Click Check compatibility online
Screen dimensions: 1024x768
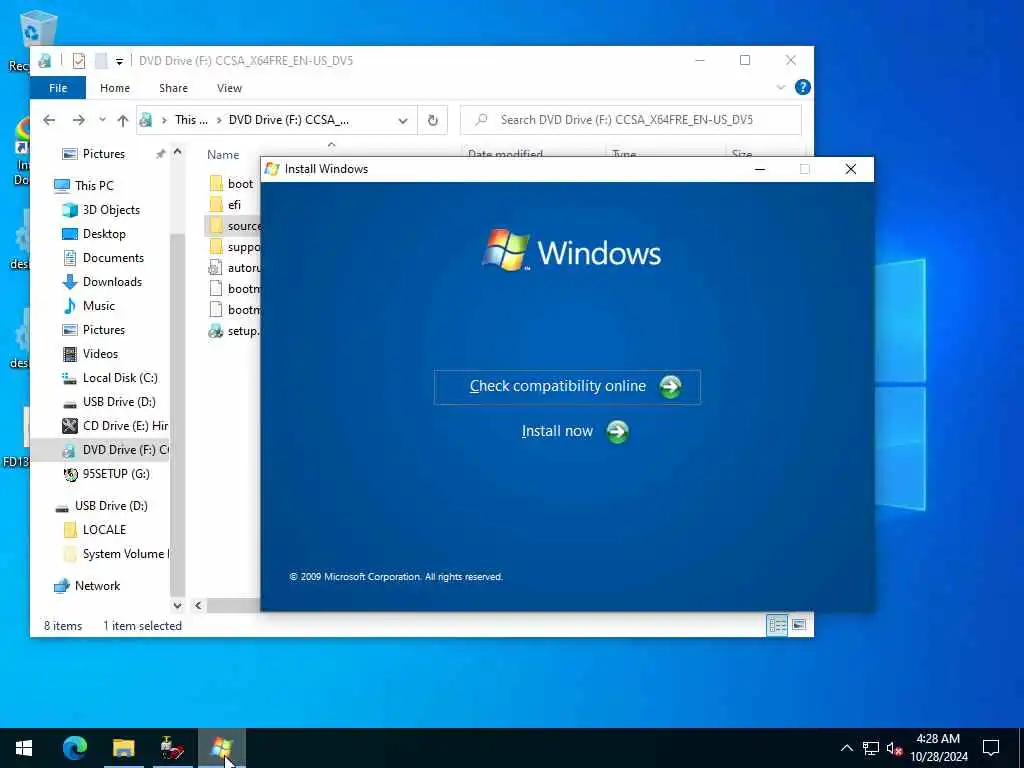coord(567,387)
